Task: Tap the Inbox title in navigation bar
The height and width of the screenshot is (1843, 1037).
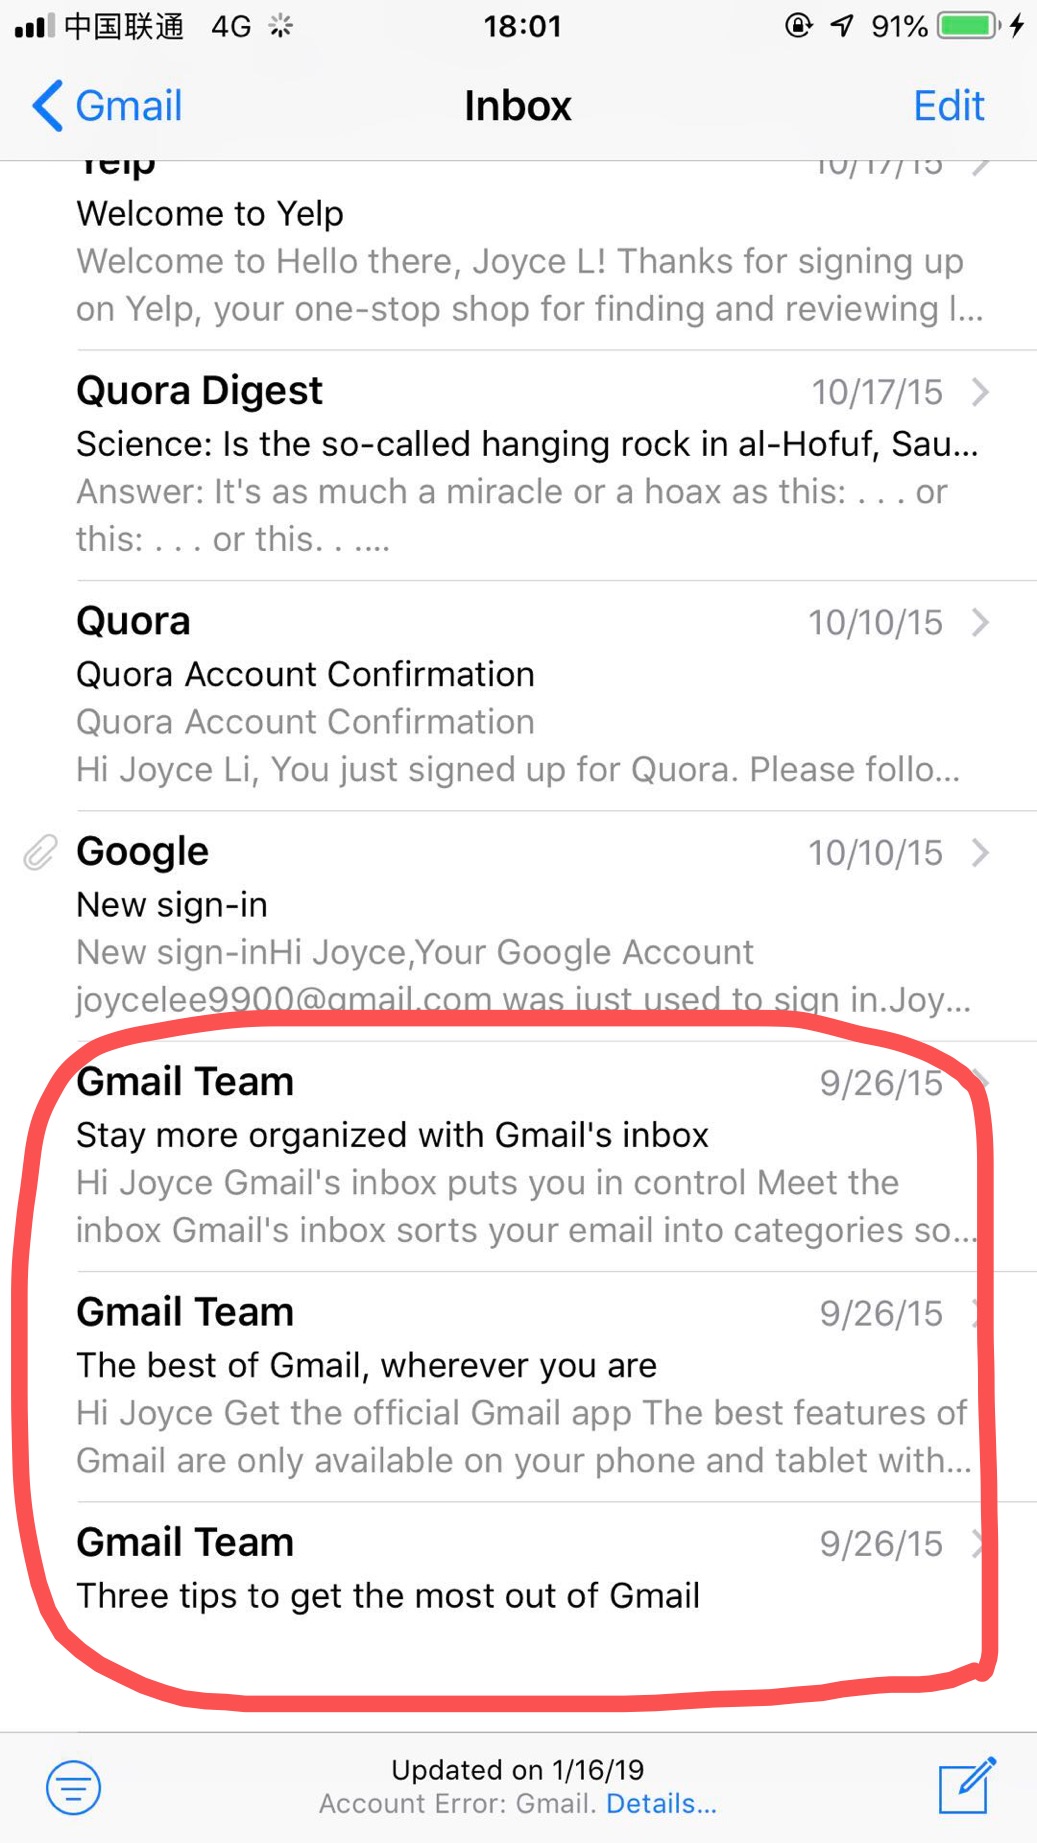Action: point(518,106)
